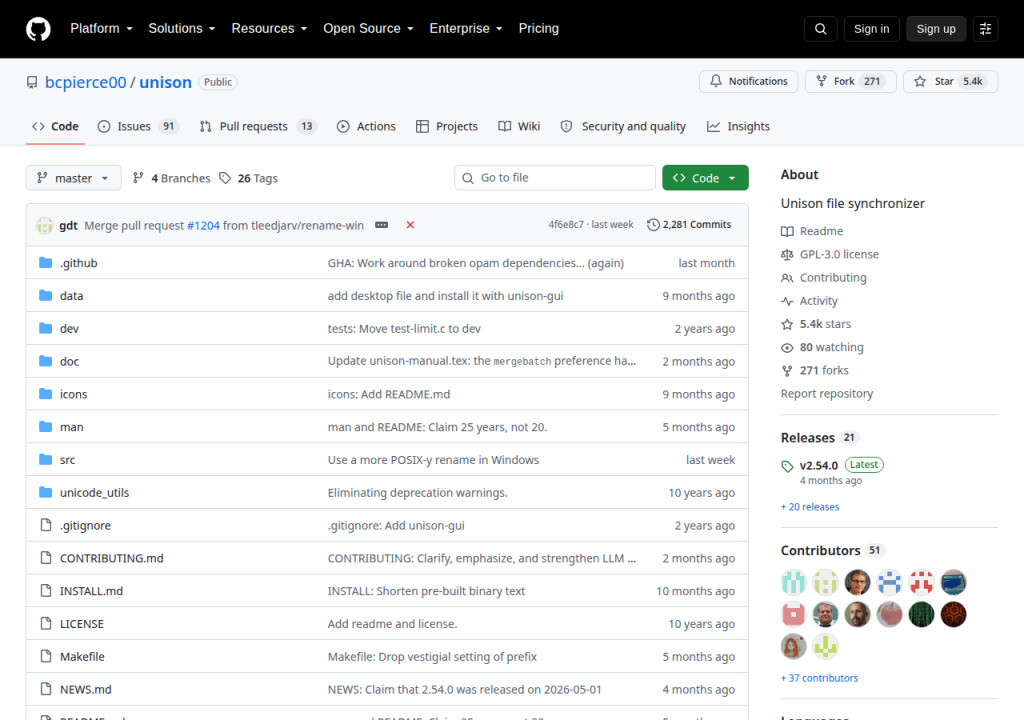Open the unicode_utils folder
1024x720 pixels.
click(94, 492)
